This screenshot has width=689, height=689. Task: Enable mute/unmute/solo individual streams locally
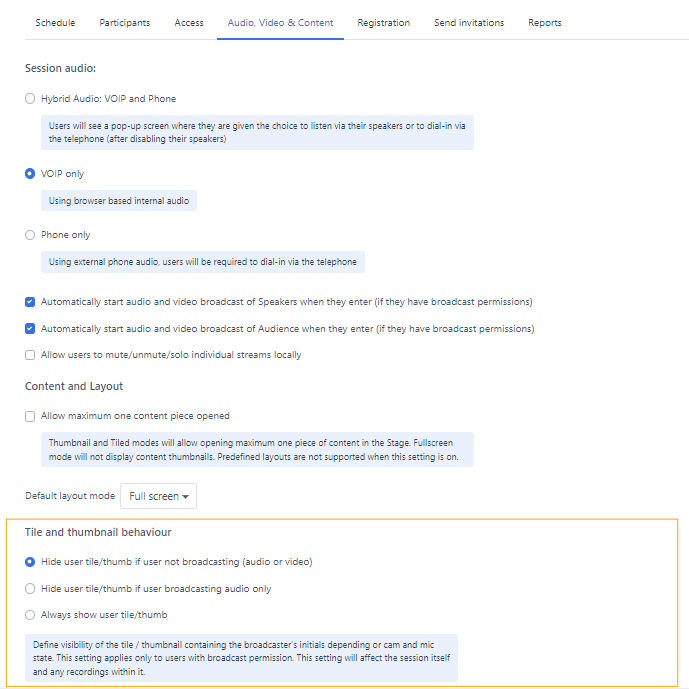(x=30, y=355)
